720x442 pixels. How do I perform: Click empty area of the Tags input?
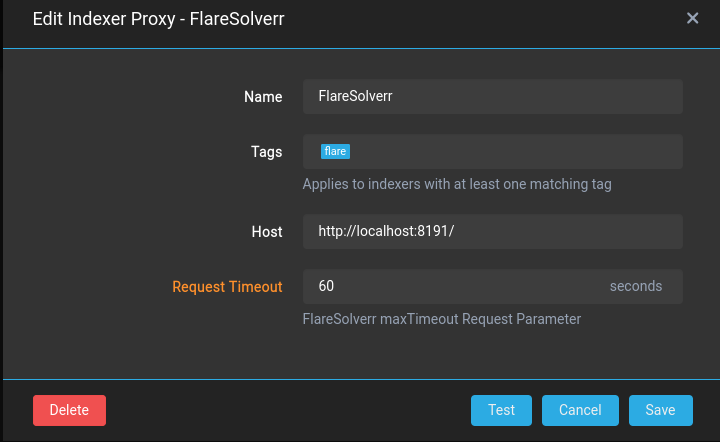514,151
